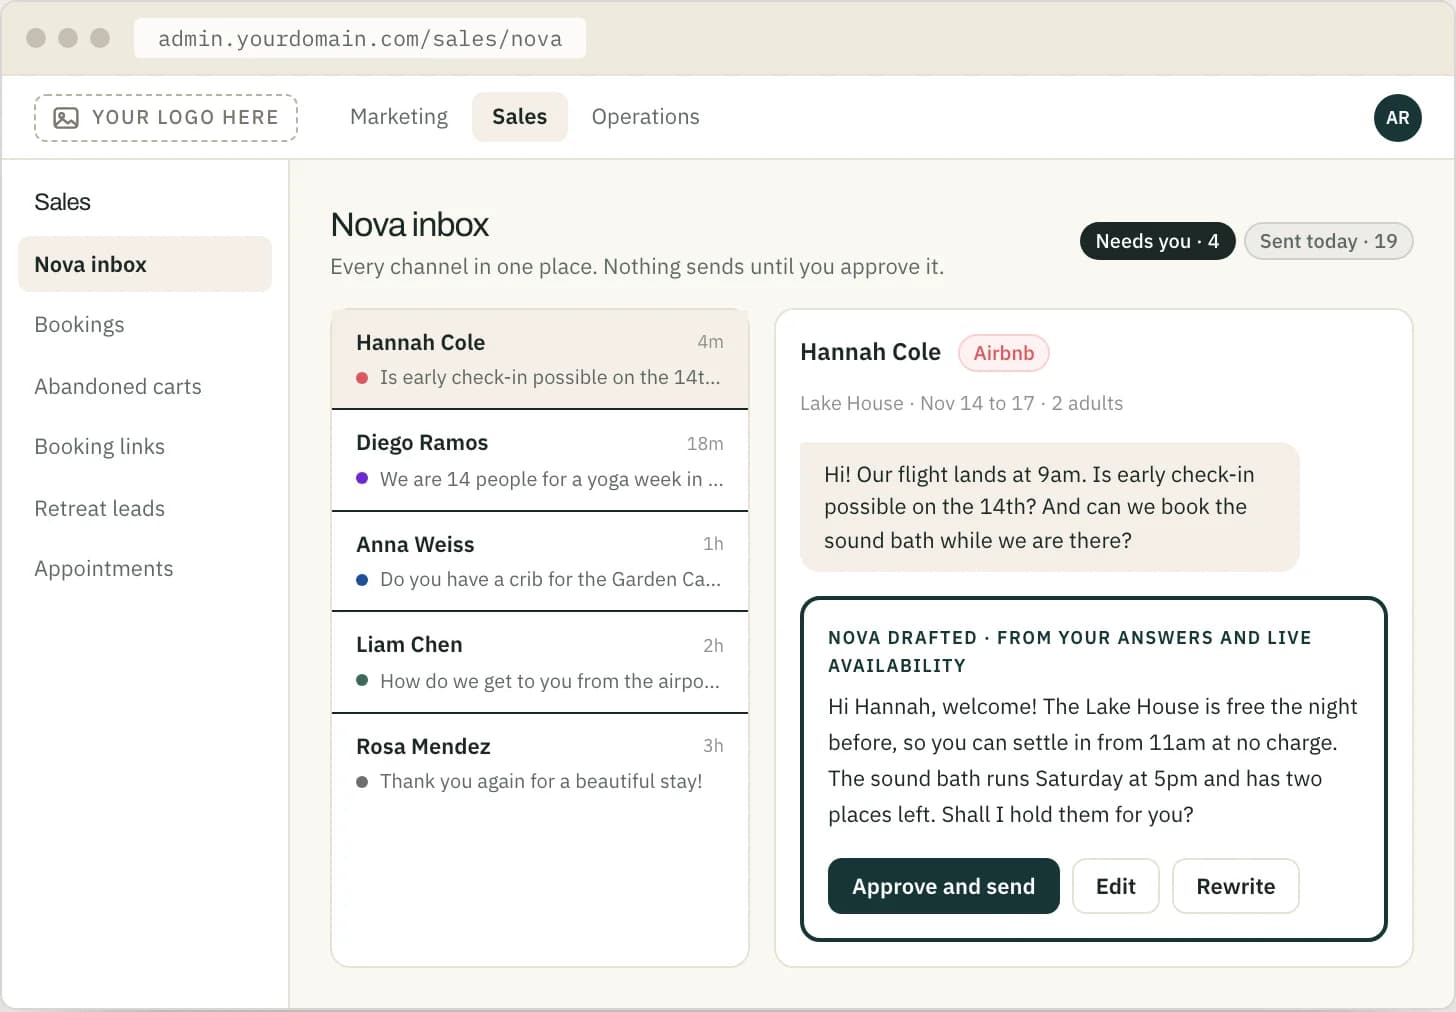Select Rosa Mendez's thank you message

540,764
